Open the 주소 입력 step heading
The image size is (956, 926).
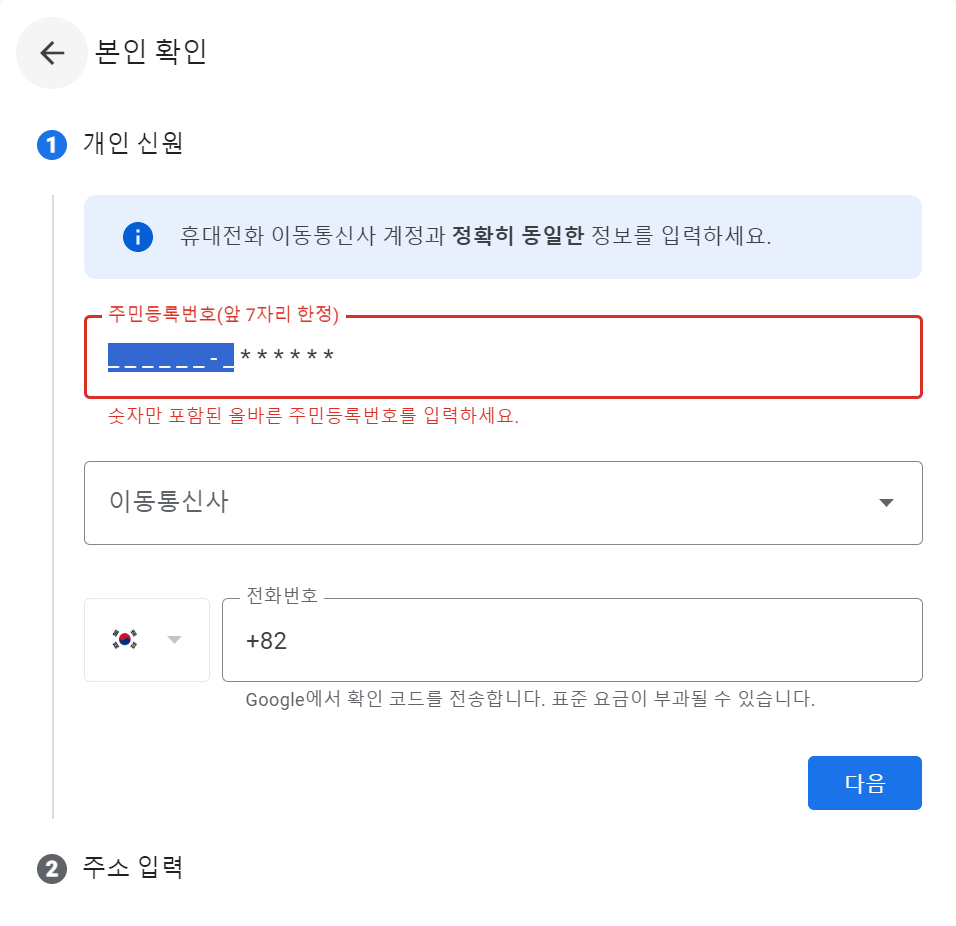pyautogui.click(x=132, y=867)
